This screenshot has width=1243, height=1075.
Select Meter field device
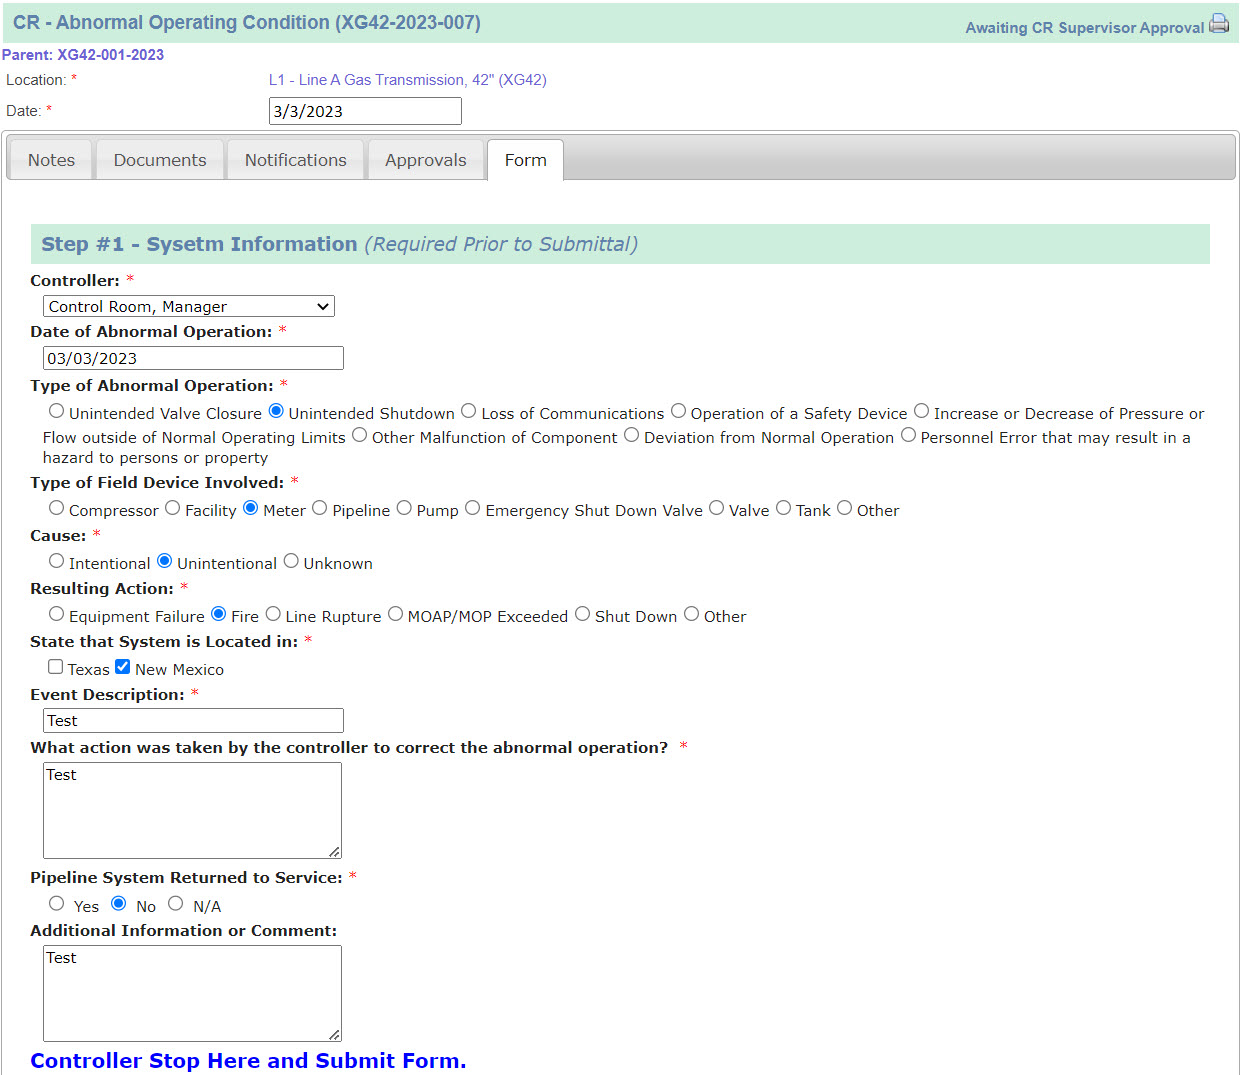tap(251, 508)
